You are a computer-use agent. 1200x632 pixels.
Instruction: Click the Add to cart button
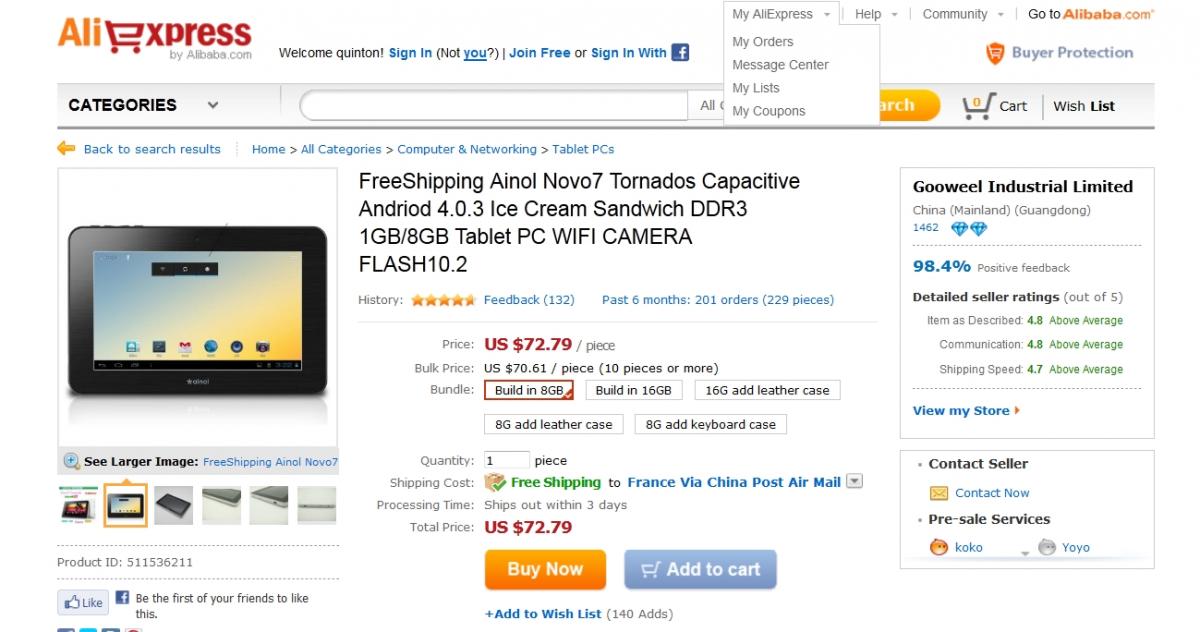700,570
